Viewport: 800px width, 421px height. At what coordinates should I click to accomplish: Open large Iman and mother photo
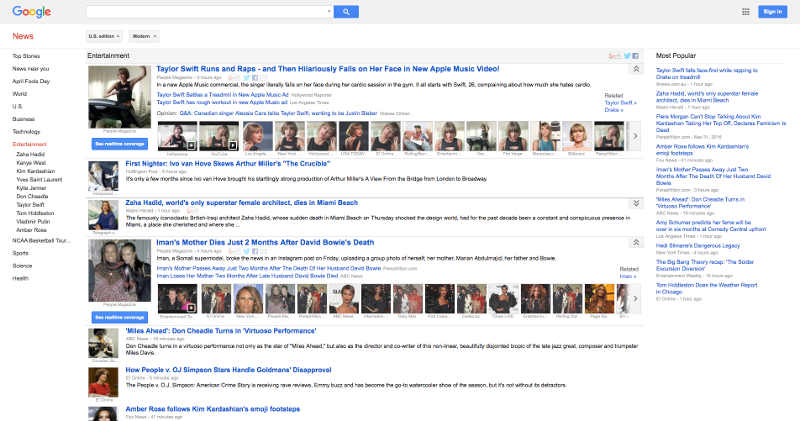point(119,270)
